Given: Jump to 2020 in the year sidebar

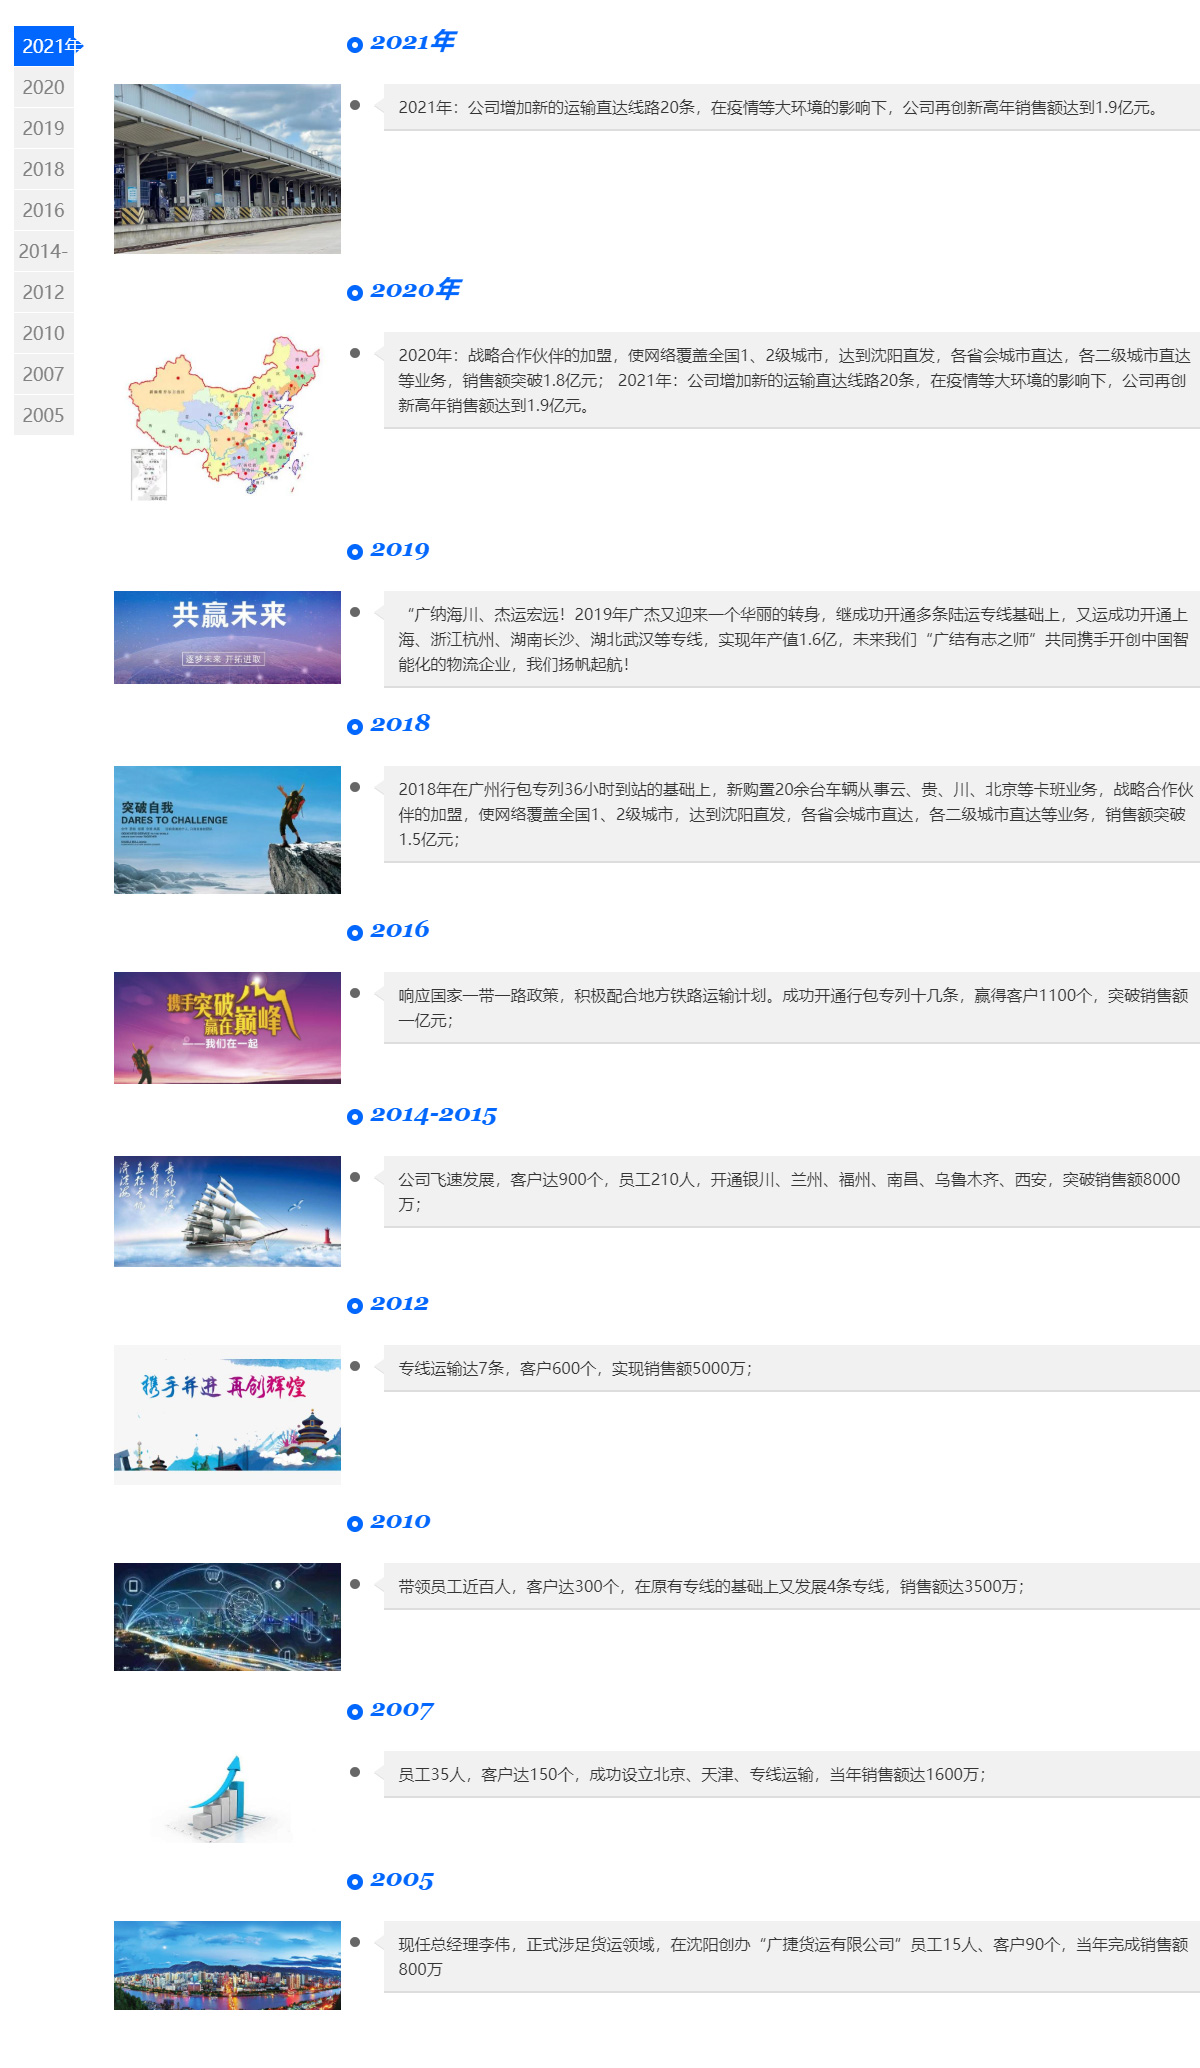Looking at the screenshot, I should click(44, 87).
